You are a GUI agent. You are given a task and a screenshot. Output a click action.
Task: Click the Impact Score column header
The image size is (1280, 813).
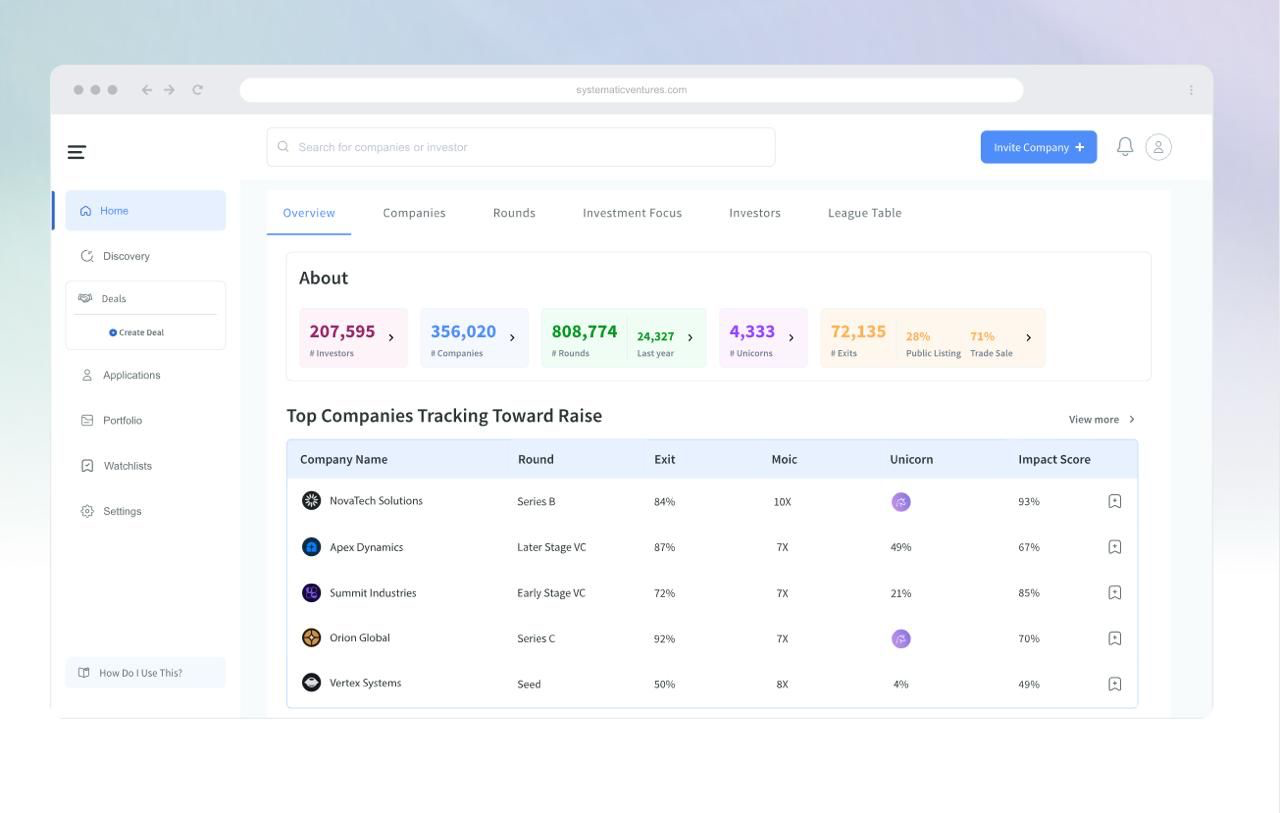[x=1054, y=460]
